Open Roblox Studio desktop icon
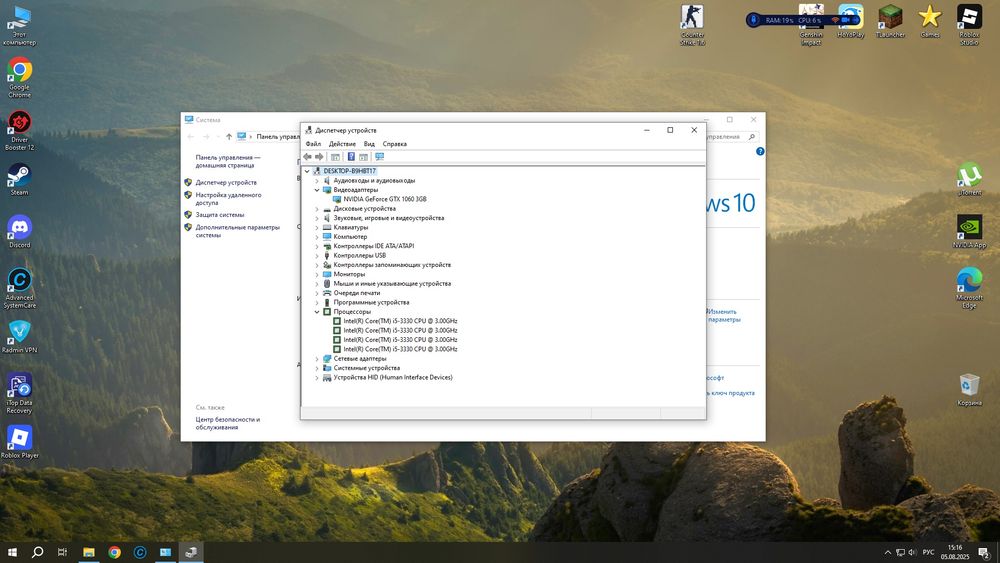1000x563 pixels. coord(969,26)
